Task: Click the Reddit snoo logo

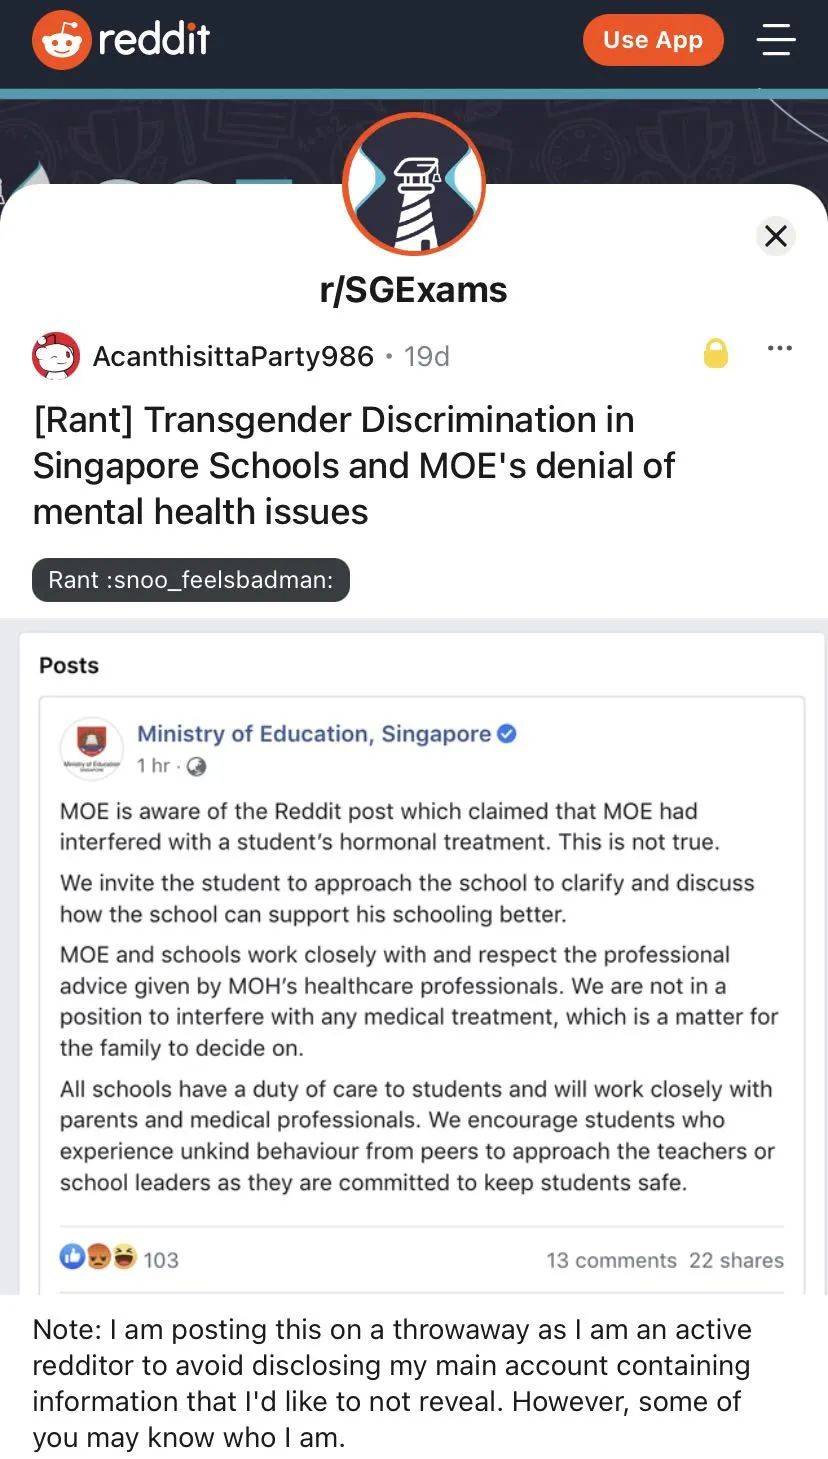Action: pos(60,42)
